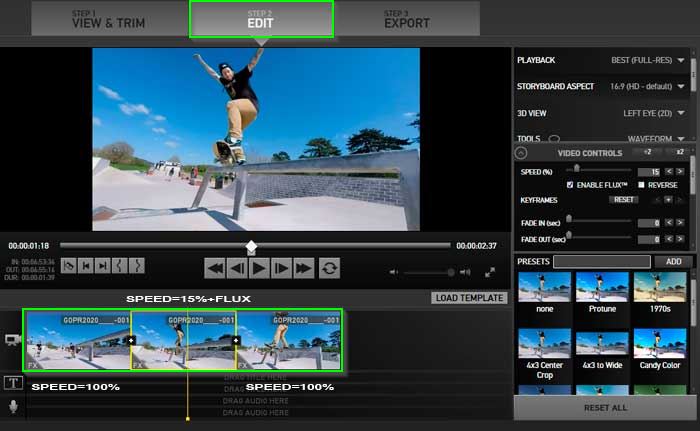The width and height of the screenshot is (700, 431).
Task: Enable the Reverse checkbox
Action: tap(640, 185)
